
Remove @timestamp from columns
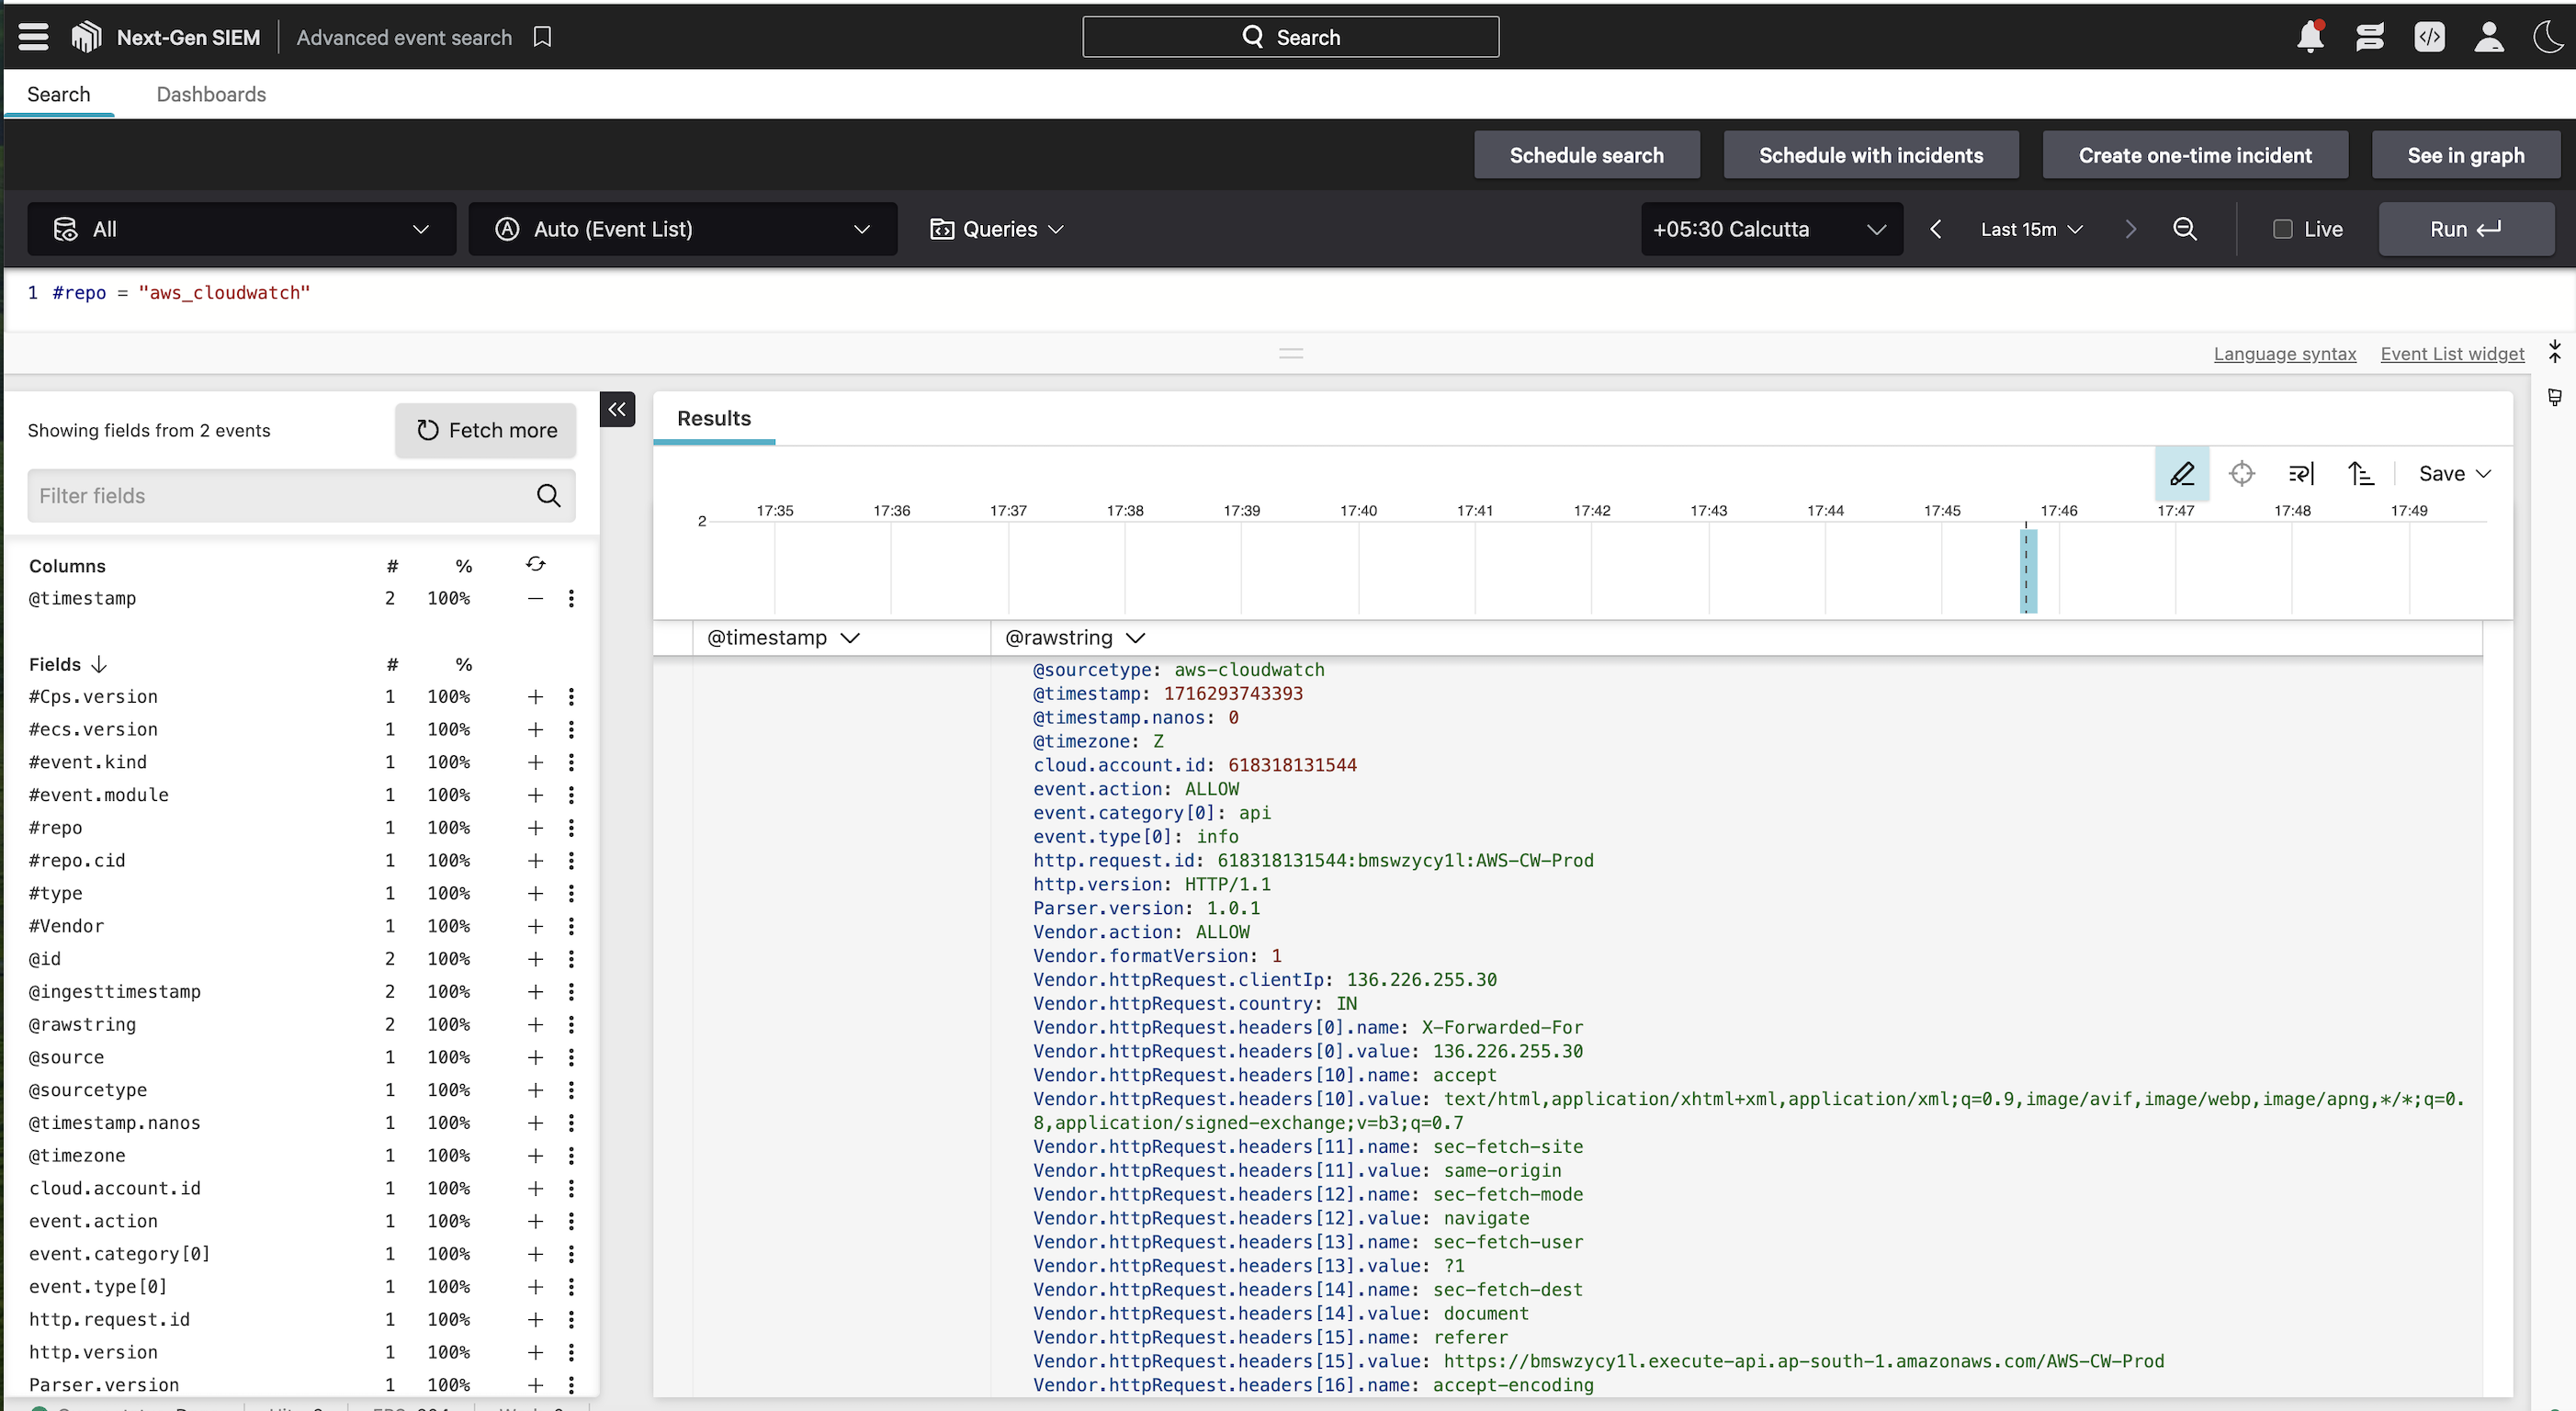click(x=535, y=598)
